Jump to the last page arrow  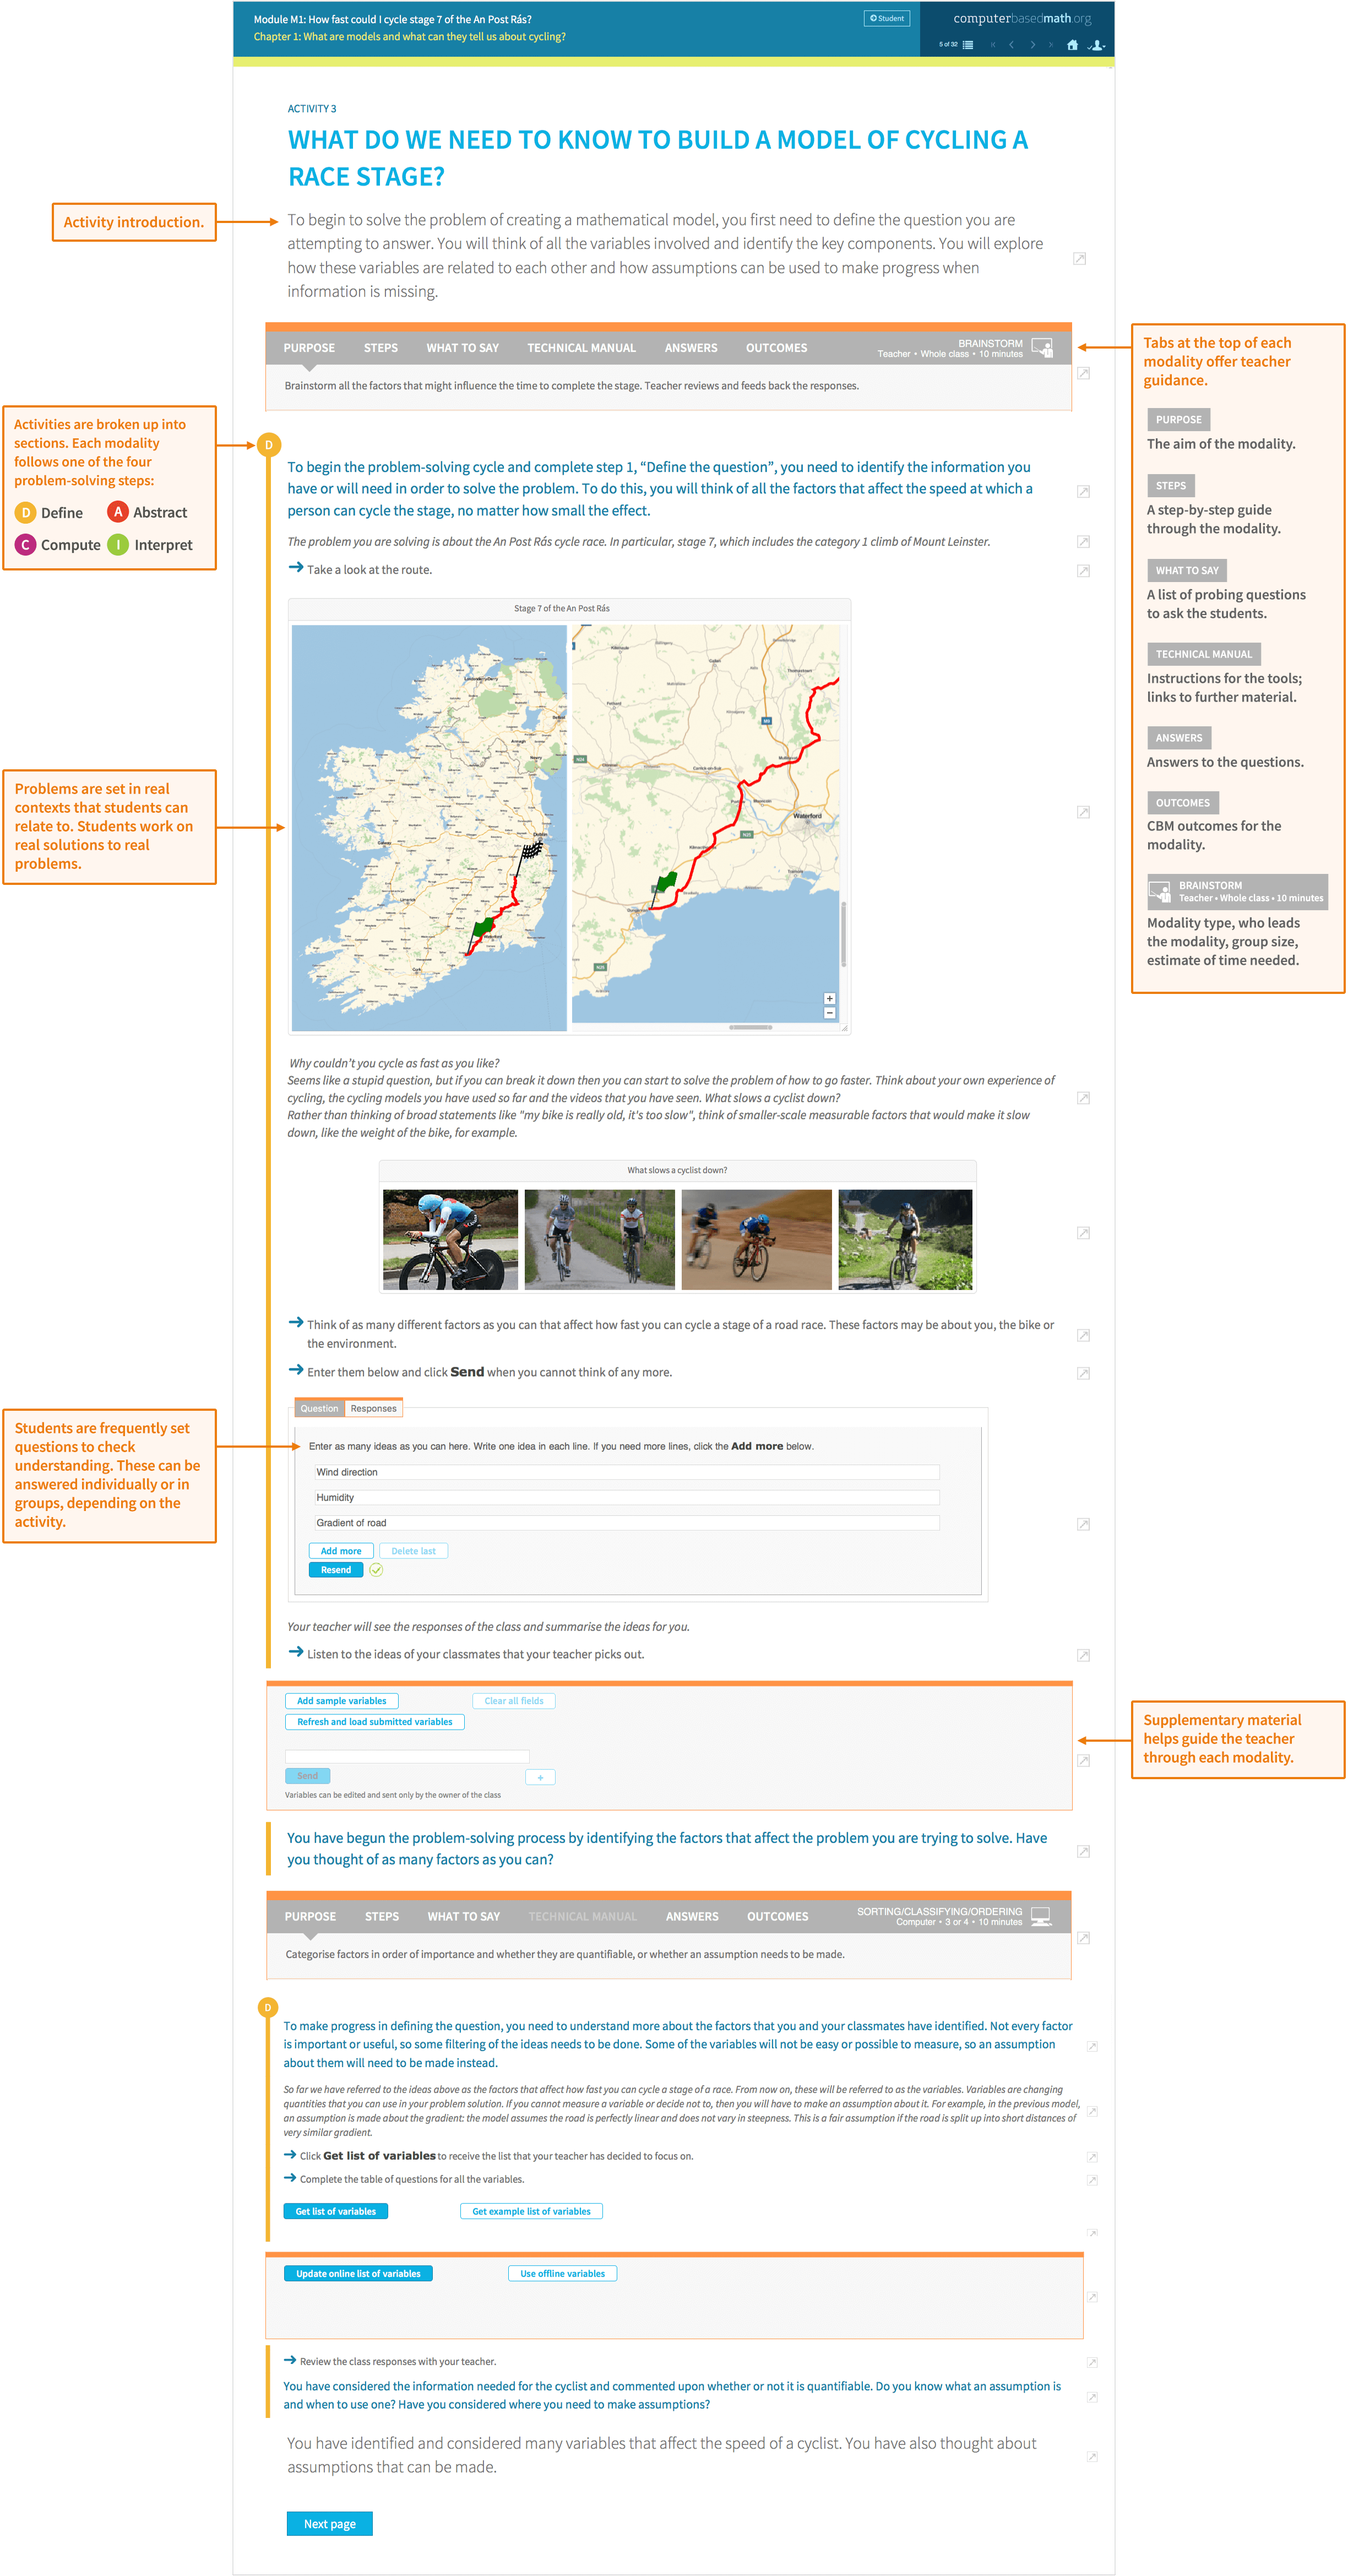(x=1050, y=45)
